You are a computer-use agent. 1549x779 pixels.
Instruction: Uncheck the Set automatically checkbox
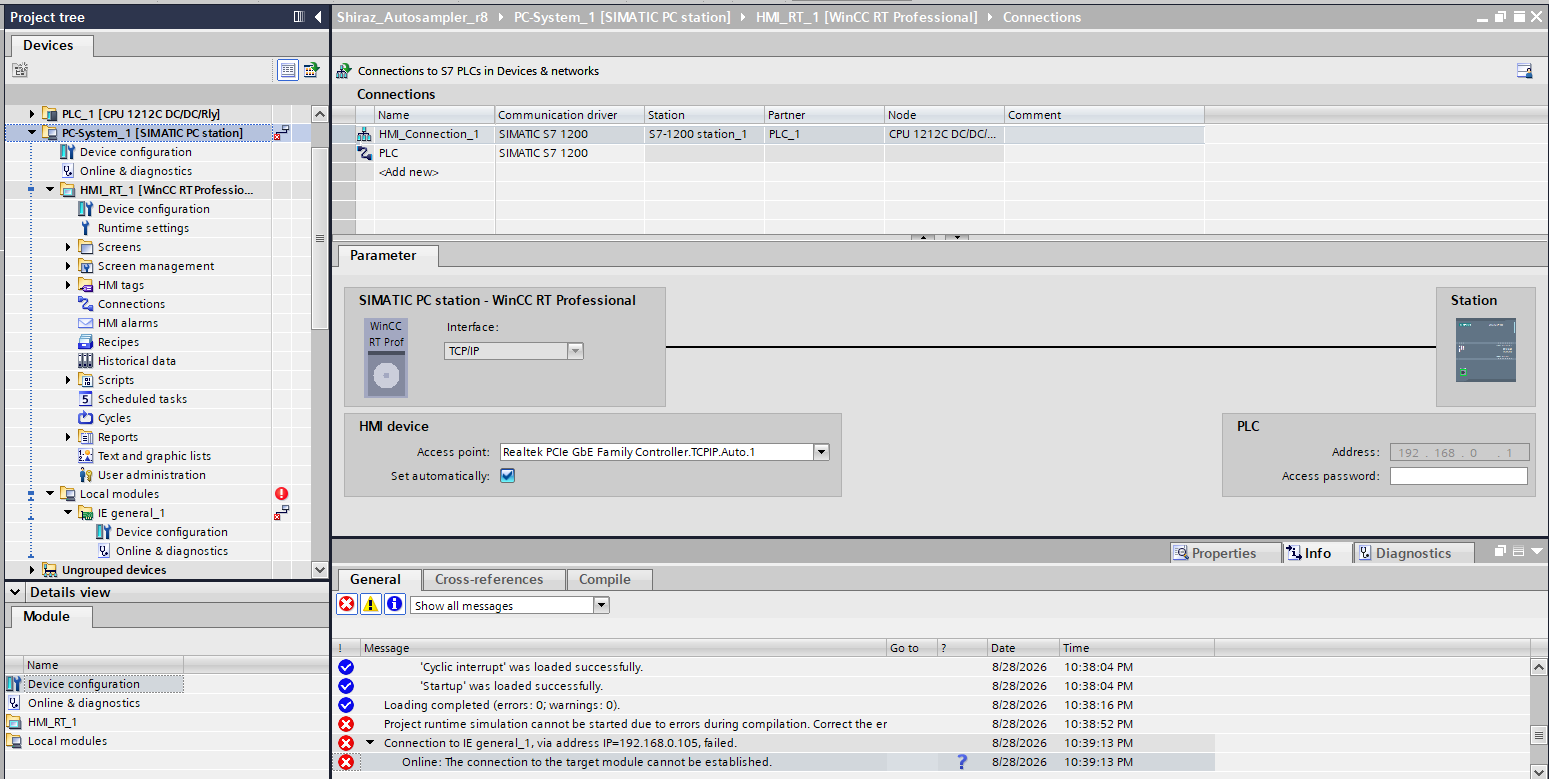(x=507, y=476)
